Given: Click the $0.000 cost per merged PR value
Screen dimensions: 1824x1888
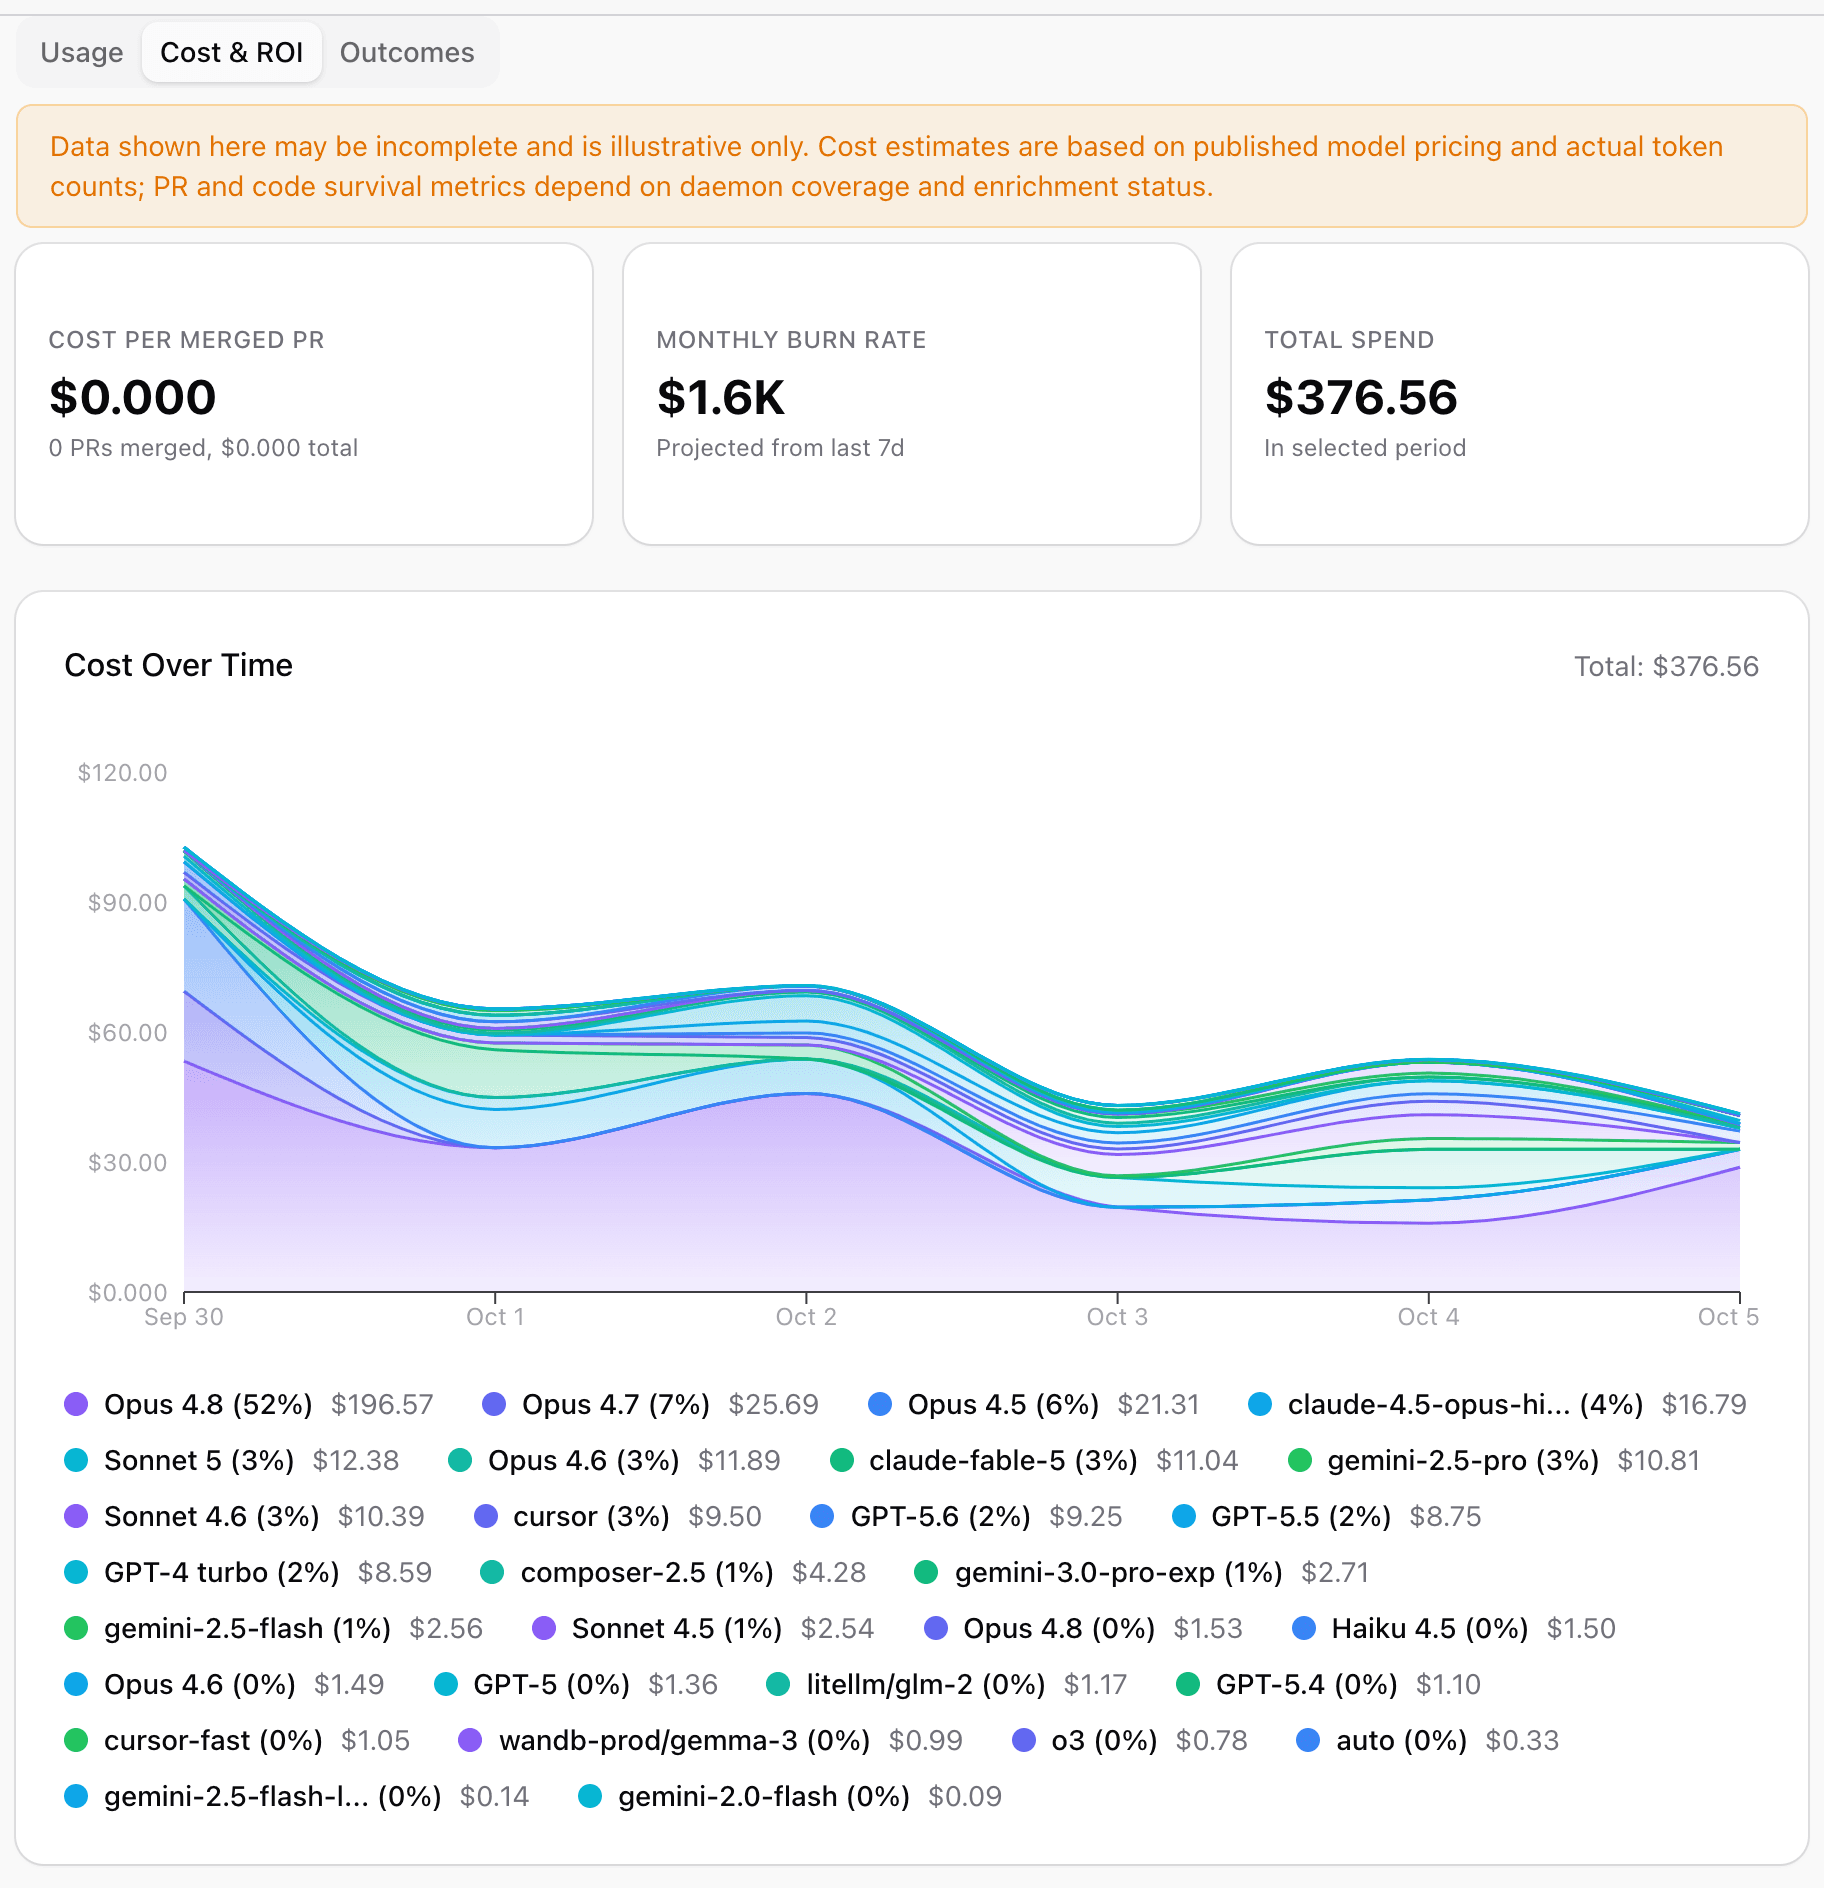Looking at the screenshot, I should tap(132, 397).
